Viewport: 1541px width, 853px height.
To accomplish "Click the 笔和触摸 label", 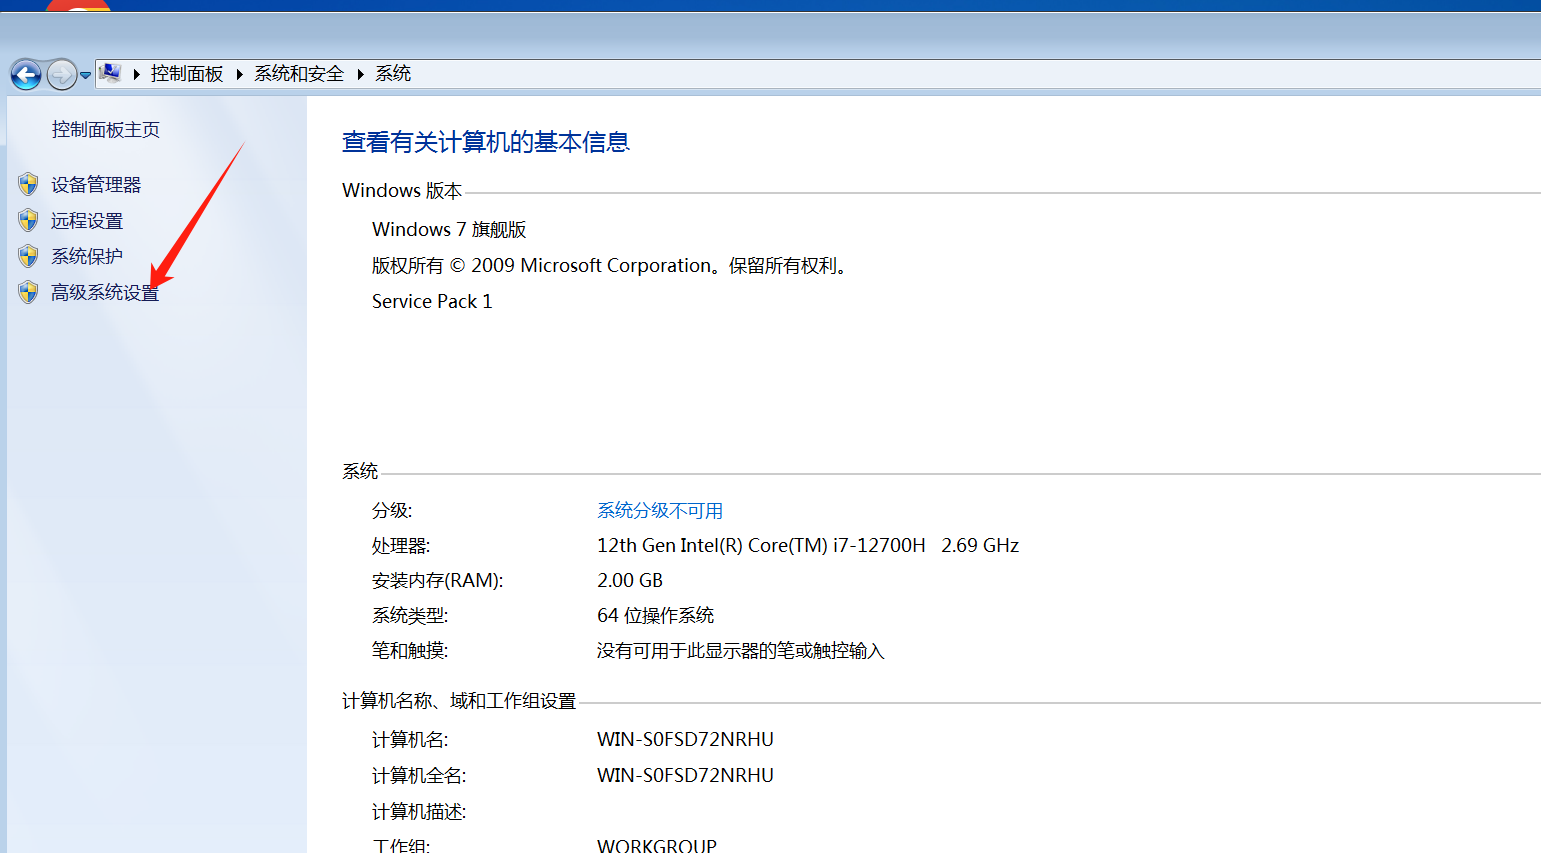I will click(x=410, y=651).
